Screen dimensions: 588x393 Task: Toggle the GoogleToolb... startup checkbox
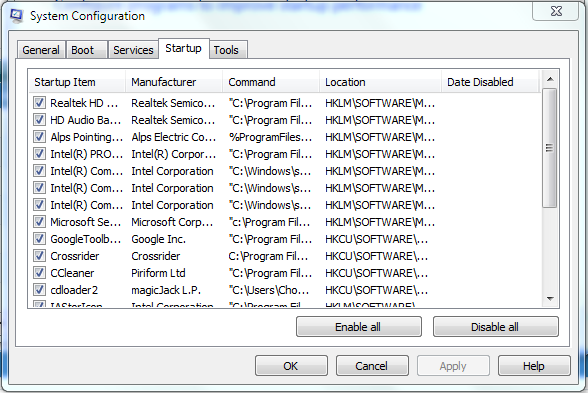[39, 239]
